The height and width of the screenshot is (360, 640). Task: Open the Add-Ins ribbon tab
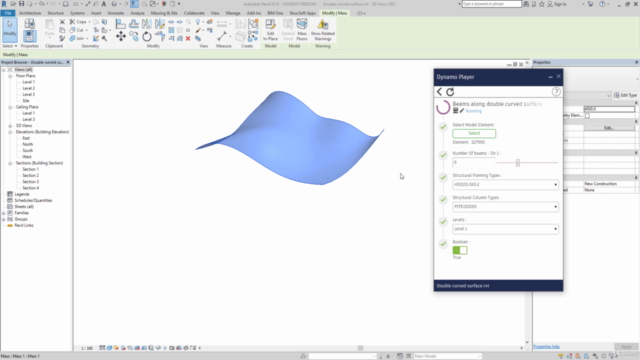coord(253,13)
